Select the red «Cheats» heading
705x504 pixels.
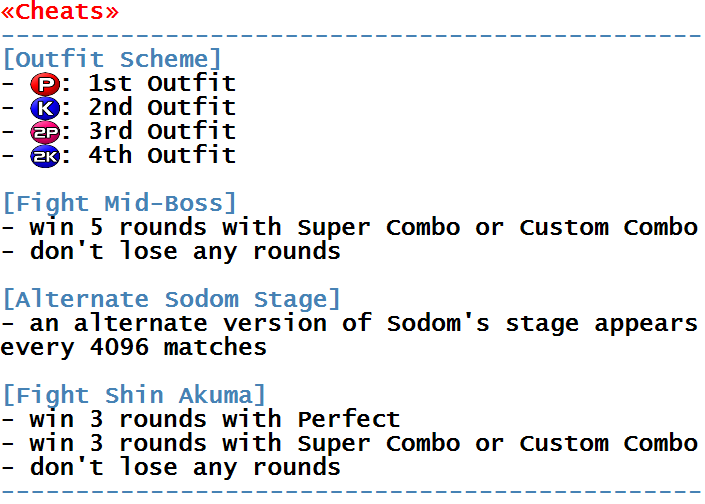pos(60,11)
